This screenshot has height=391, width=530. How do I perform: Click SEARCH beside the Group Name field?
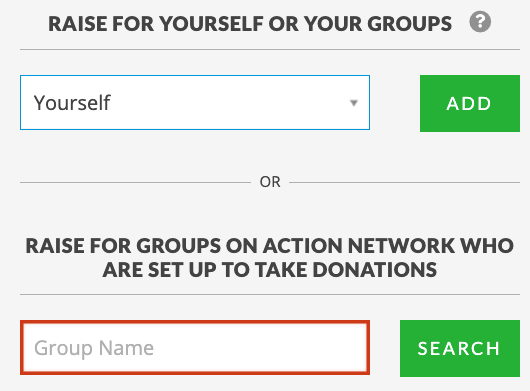(x=460, y=348)
